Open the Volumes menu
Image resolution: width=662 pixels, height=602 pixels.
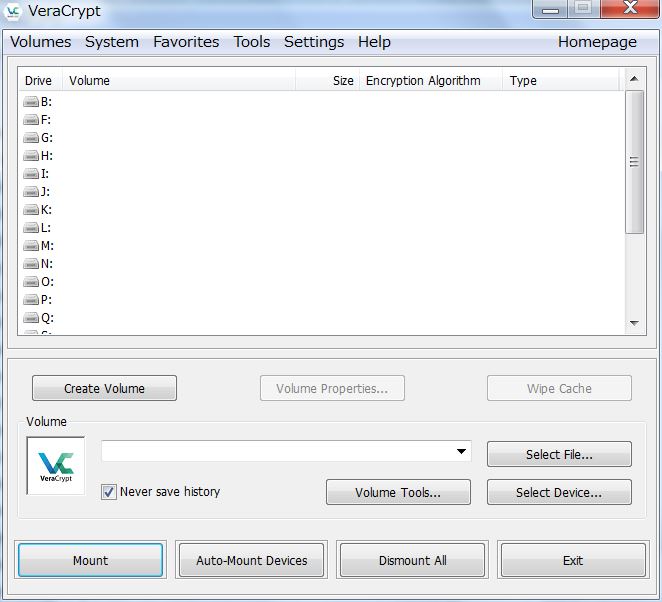pos(41,42)
